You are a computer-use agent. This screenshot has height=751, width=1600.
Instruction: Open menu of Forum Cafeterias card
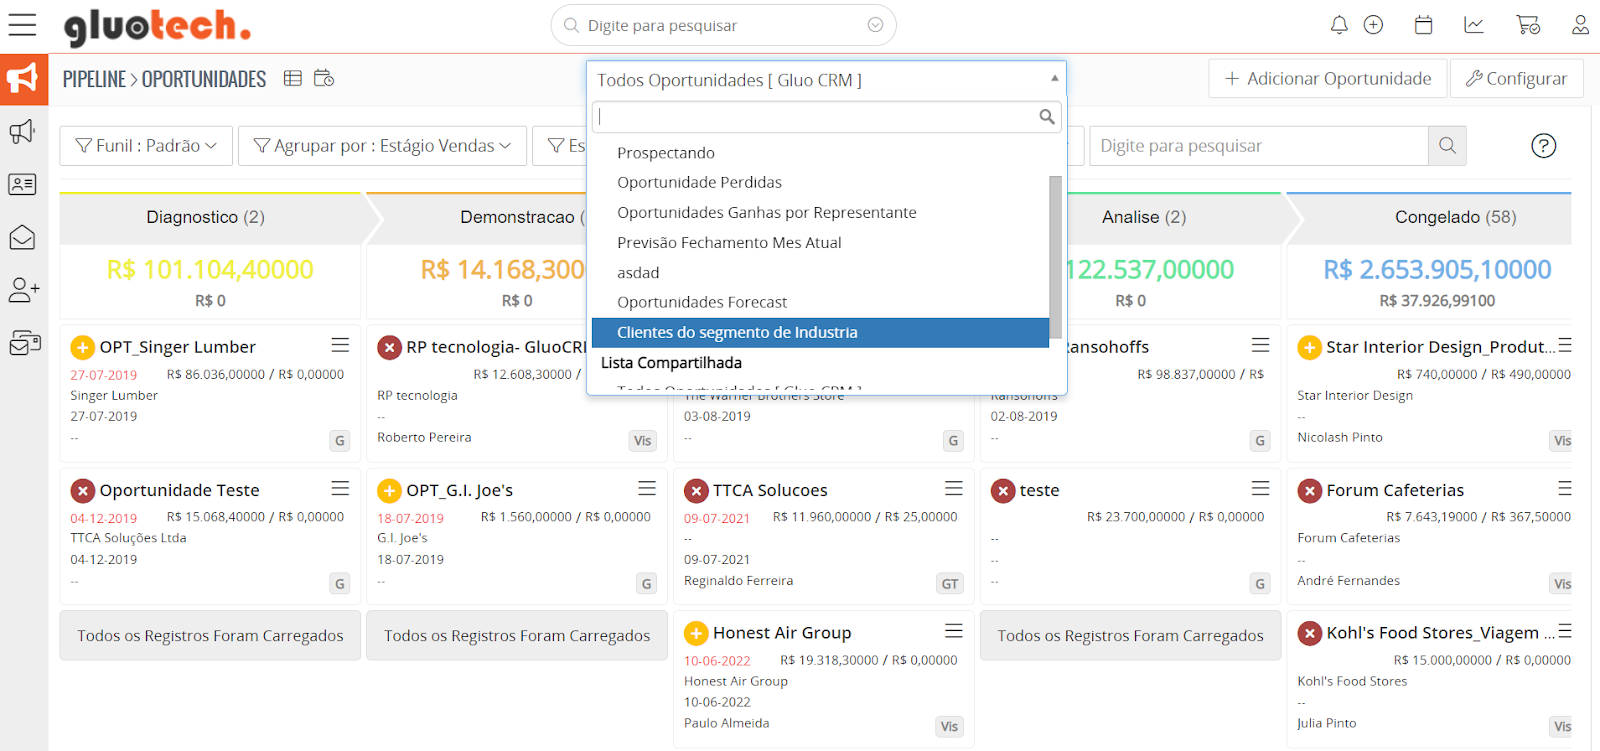1565,488
